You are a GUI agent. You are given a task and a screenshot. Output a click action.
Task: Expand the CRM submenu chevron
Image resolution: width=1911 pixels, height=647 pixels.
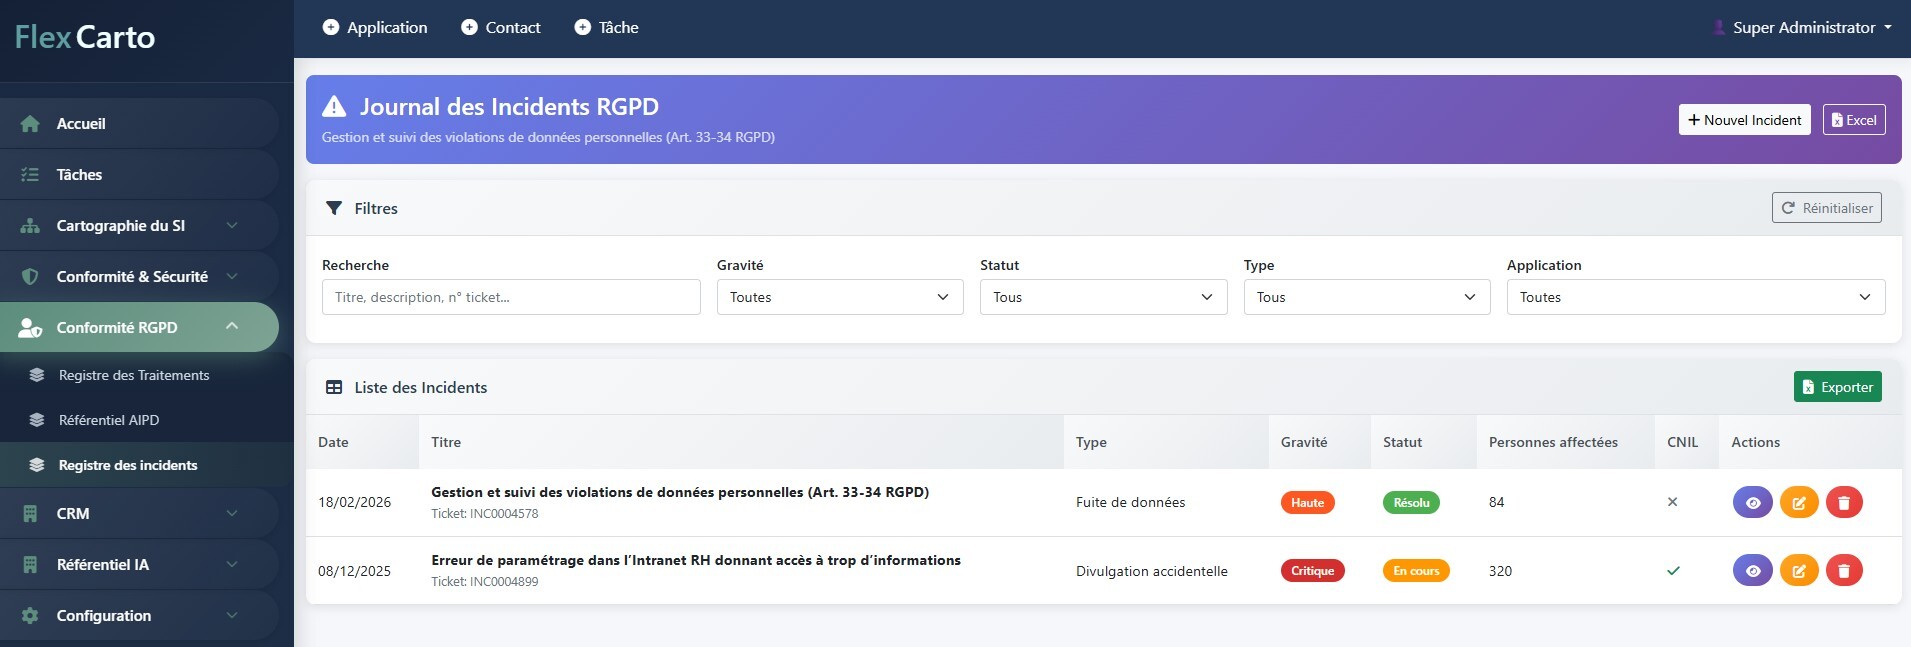click(232, 514)
